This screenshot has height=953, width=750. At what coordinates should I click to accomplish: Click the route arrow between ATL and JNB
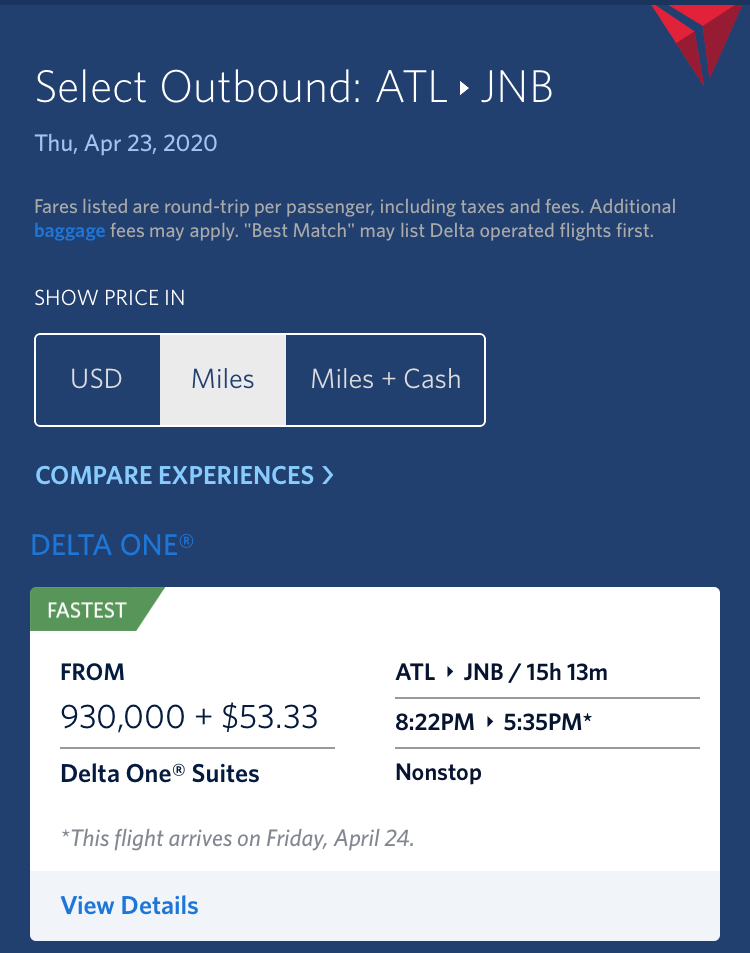[450, 672]
